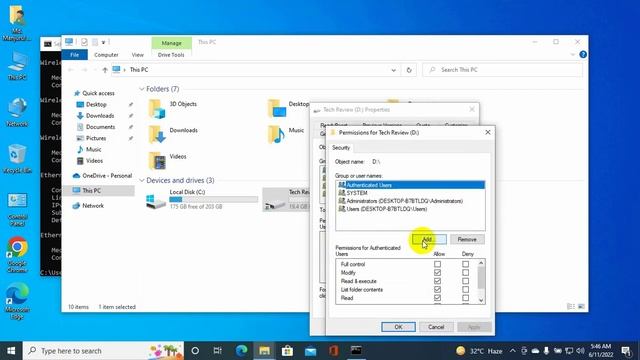Open Explorer help question mark icon
The width and height of the screenshot is (640, 360).
(583, 54)
